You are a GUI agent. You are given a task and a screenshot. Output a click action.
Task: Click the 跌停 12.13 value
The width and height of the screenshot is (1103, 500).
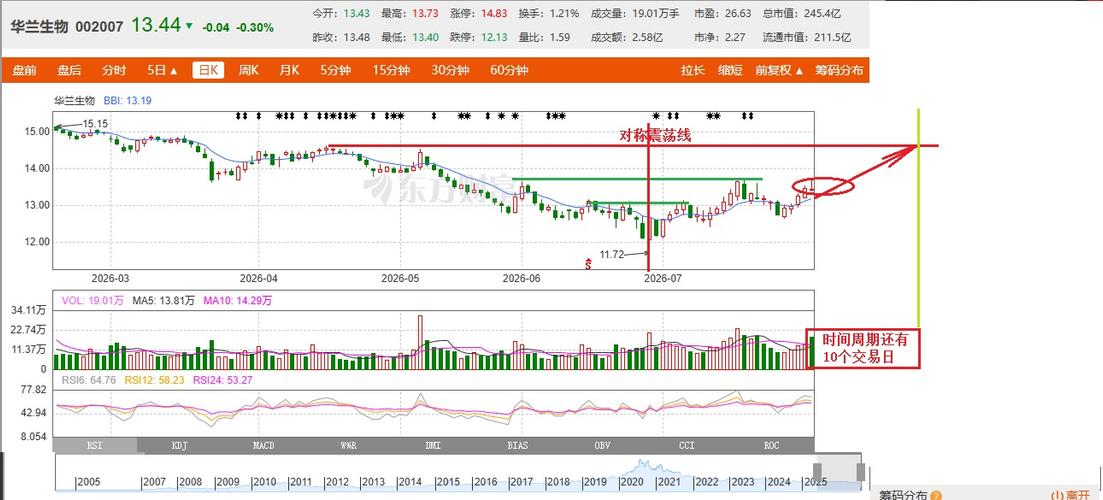pyautogui.click(x=495, y=37)
